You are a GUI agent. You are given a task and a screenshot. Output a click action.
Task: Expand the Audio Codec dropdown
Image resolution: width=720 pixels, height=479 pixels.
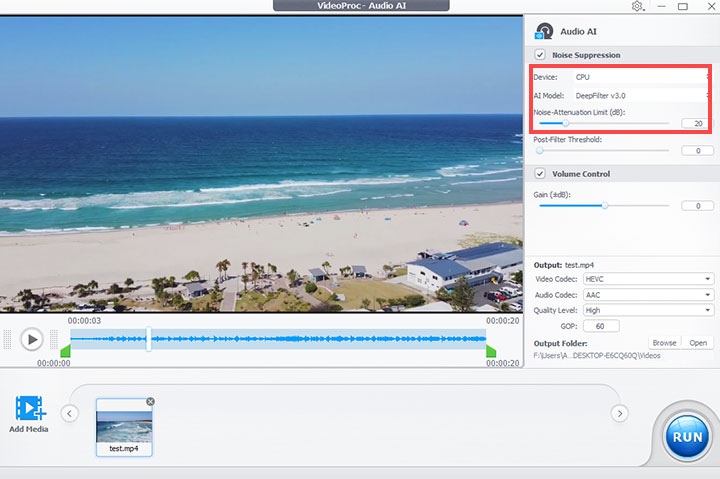[x=647, y=295]
